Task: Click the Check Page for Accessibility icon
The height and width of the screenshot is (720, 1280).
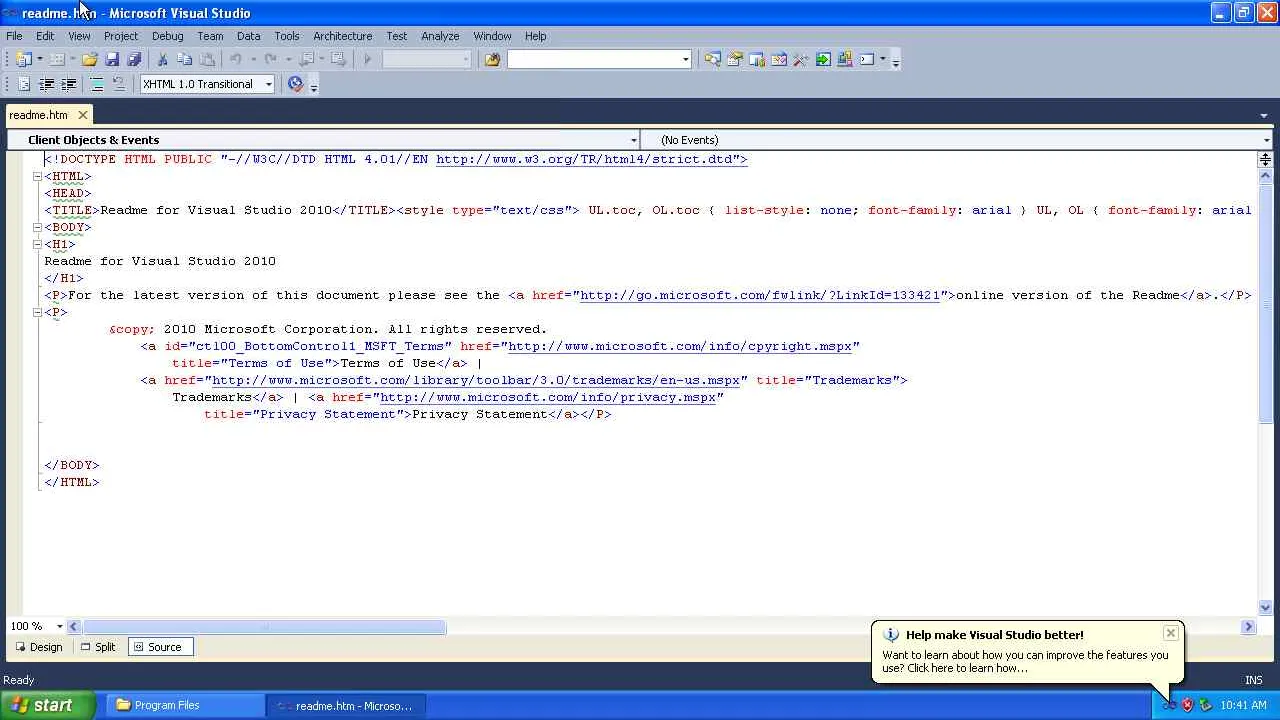Action: (295, 84)
